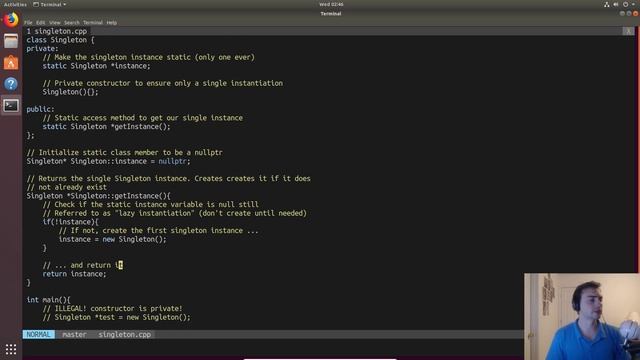Click comment 'Initialize static class member'
Image resolution: width=640 pixels, height=360 pixels.
click(x=124, y=153)
